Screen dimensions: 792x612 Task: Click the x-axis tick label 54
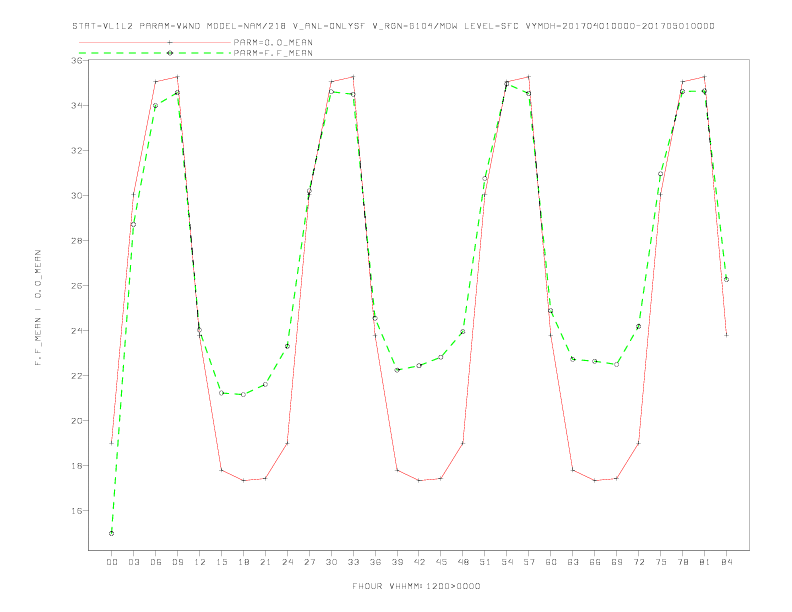pyautogui.click(x=507, y=562)
